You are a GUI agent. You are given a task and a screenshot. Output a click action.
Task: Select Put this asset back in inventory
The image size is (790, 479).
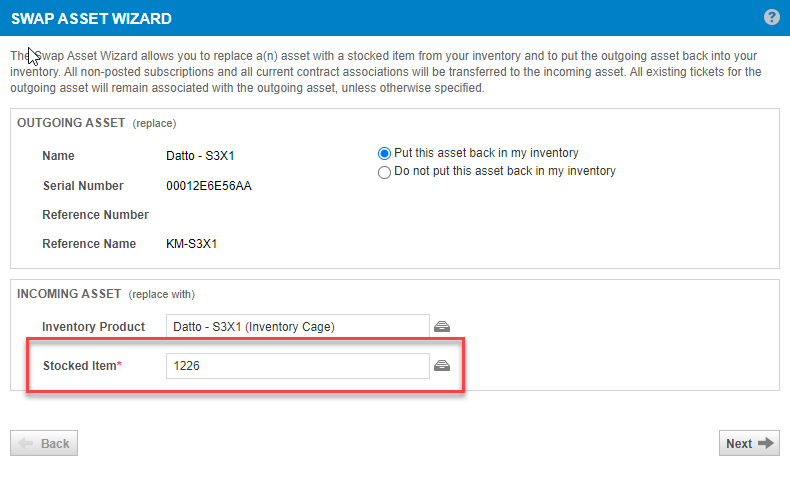384,153
